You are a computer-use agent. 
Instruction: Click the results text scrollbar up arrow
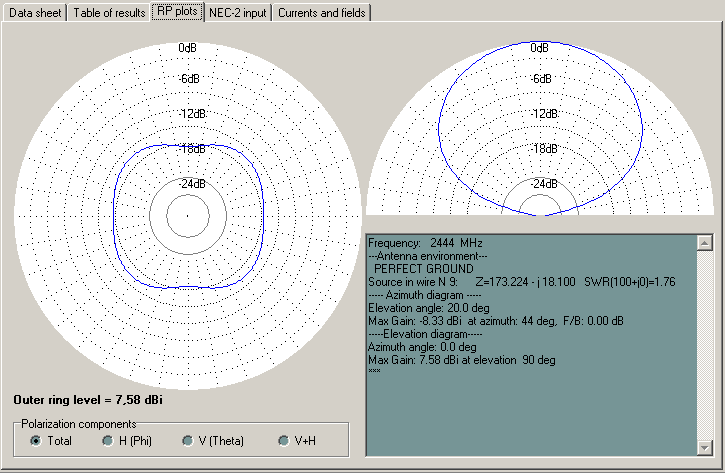(703, 243)
